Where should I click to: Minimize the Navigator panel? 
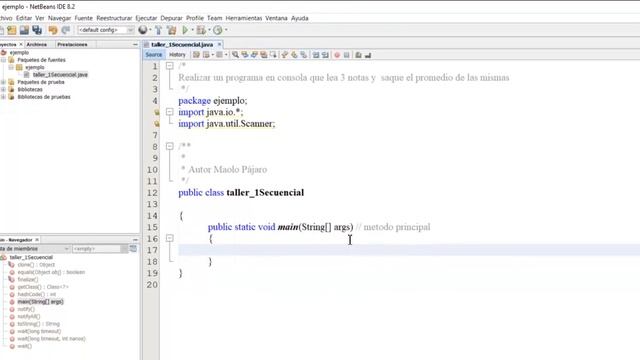136,240
